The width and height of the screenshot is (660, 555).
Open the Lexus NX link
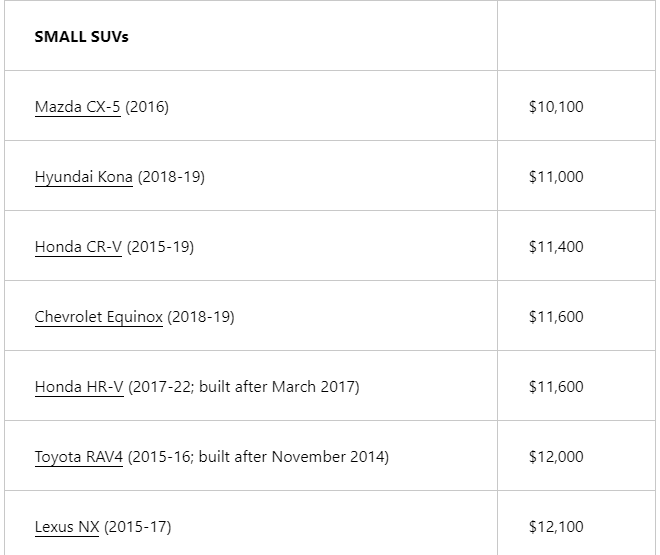point(66,527)
